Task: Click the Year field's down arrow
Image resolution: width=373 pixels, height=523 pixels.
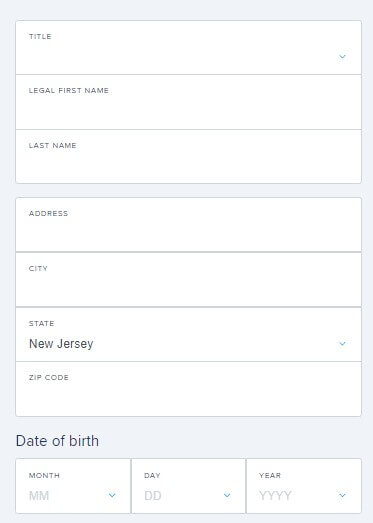Action: tap(342, 495)
